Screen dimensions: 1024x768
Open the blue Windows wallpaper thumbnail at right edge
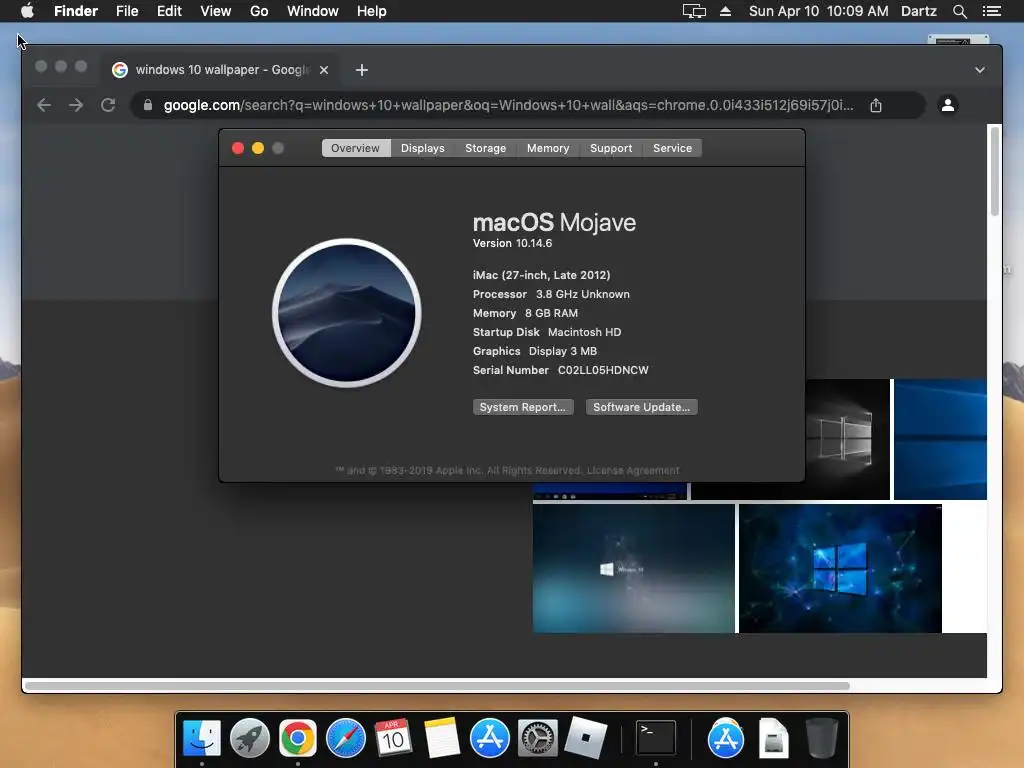pos(940,440)
